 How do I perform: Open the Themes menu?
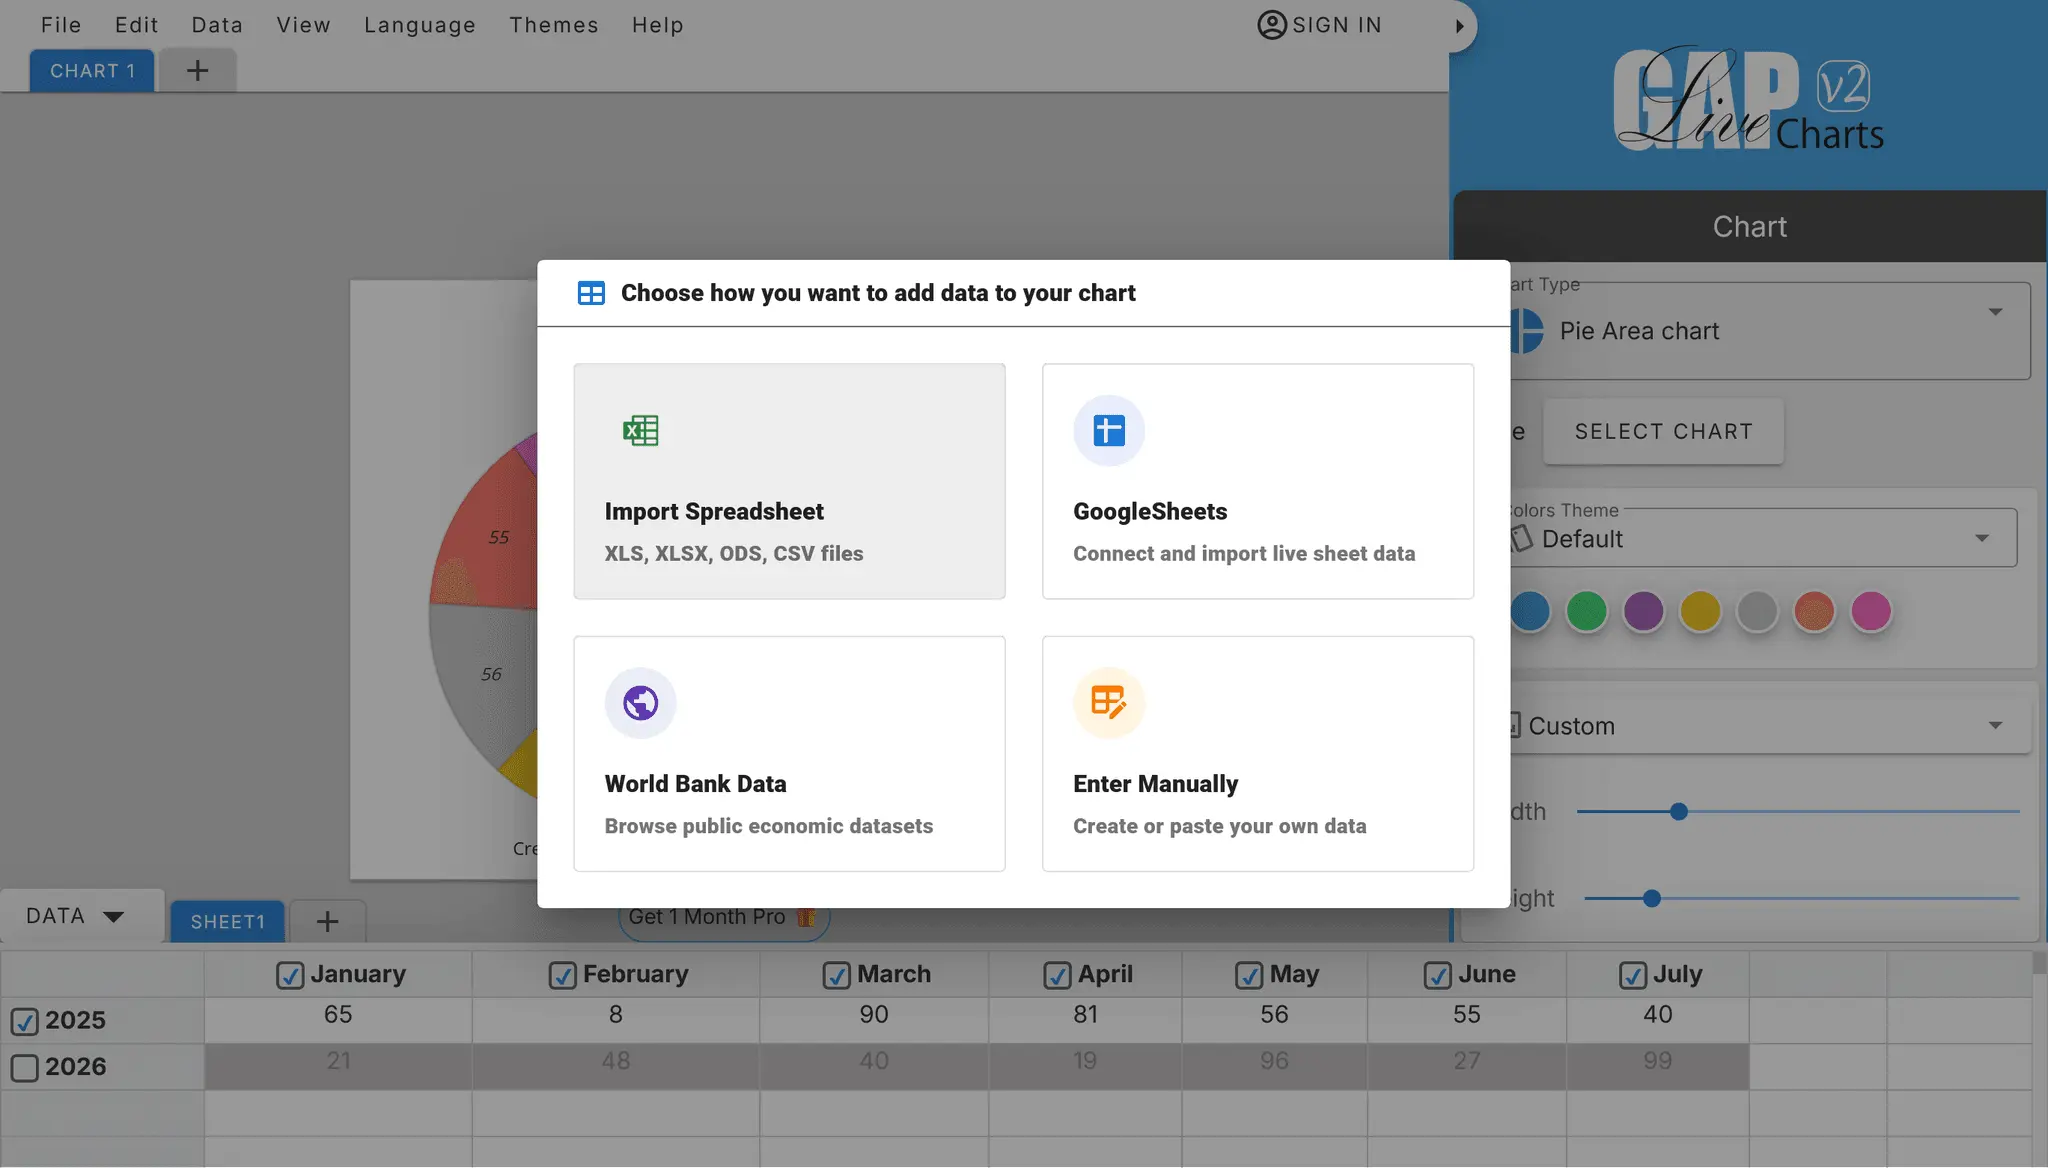coord(553,25)
